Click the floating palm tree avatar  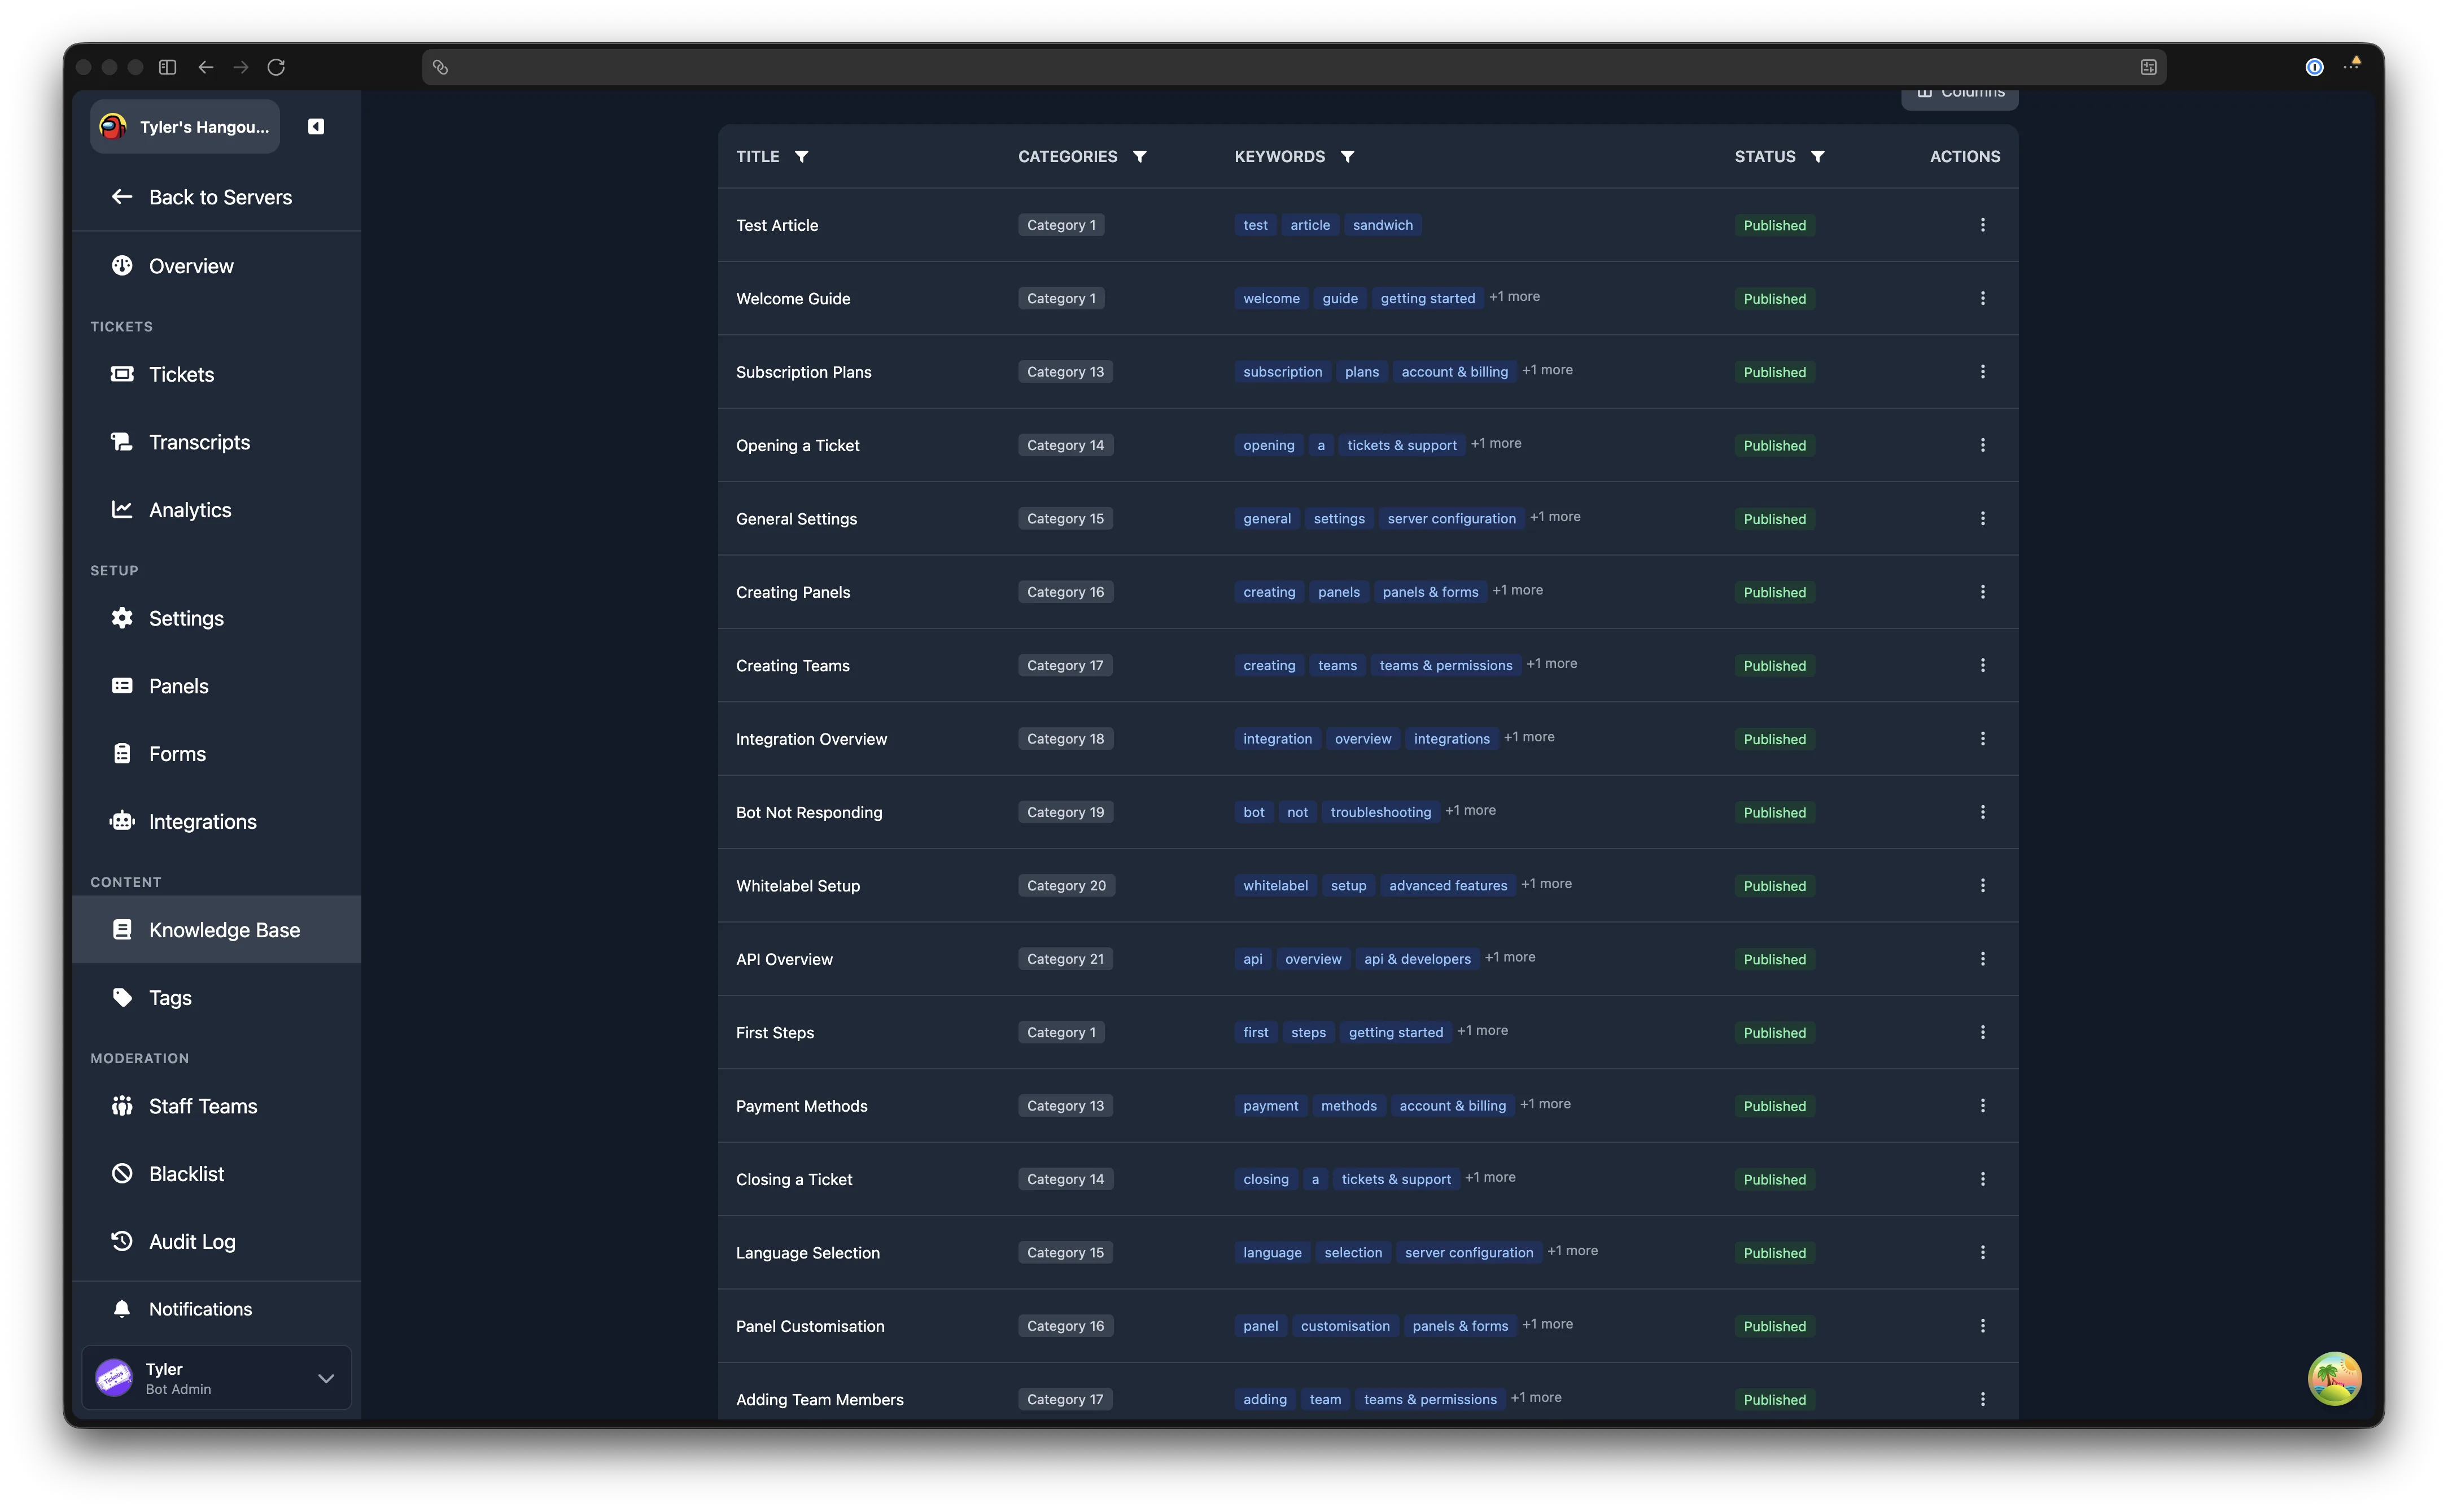2334,1378
